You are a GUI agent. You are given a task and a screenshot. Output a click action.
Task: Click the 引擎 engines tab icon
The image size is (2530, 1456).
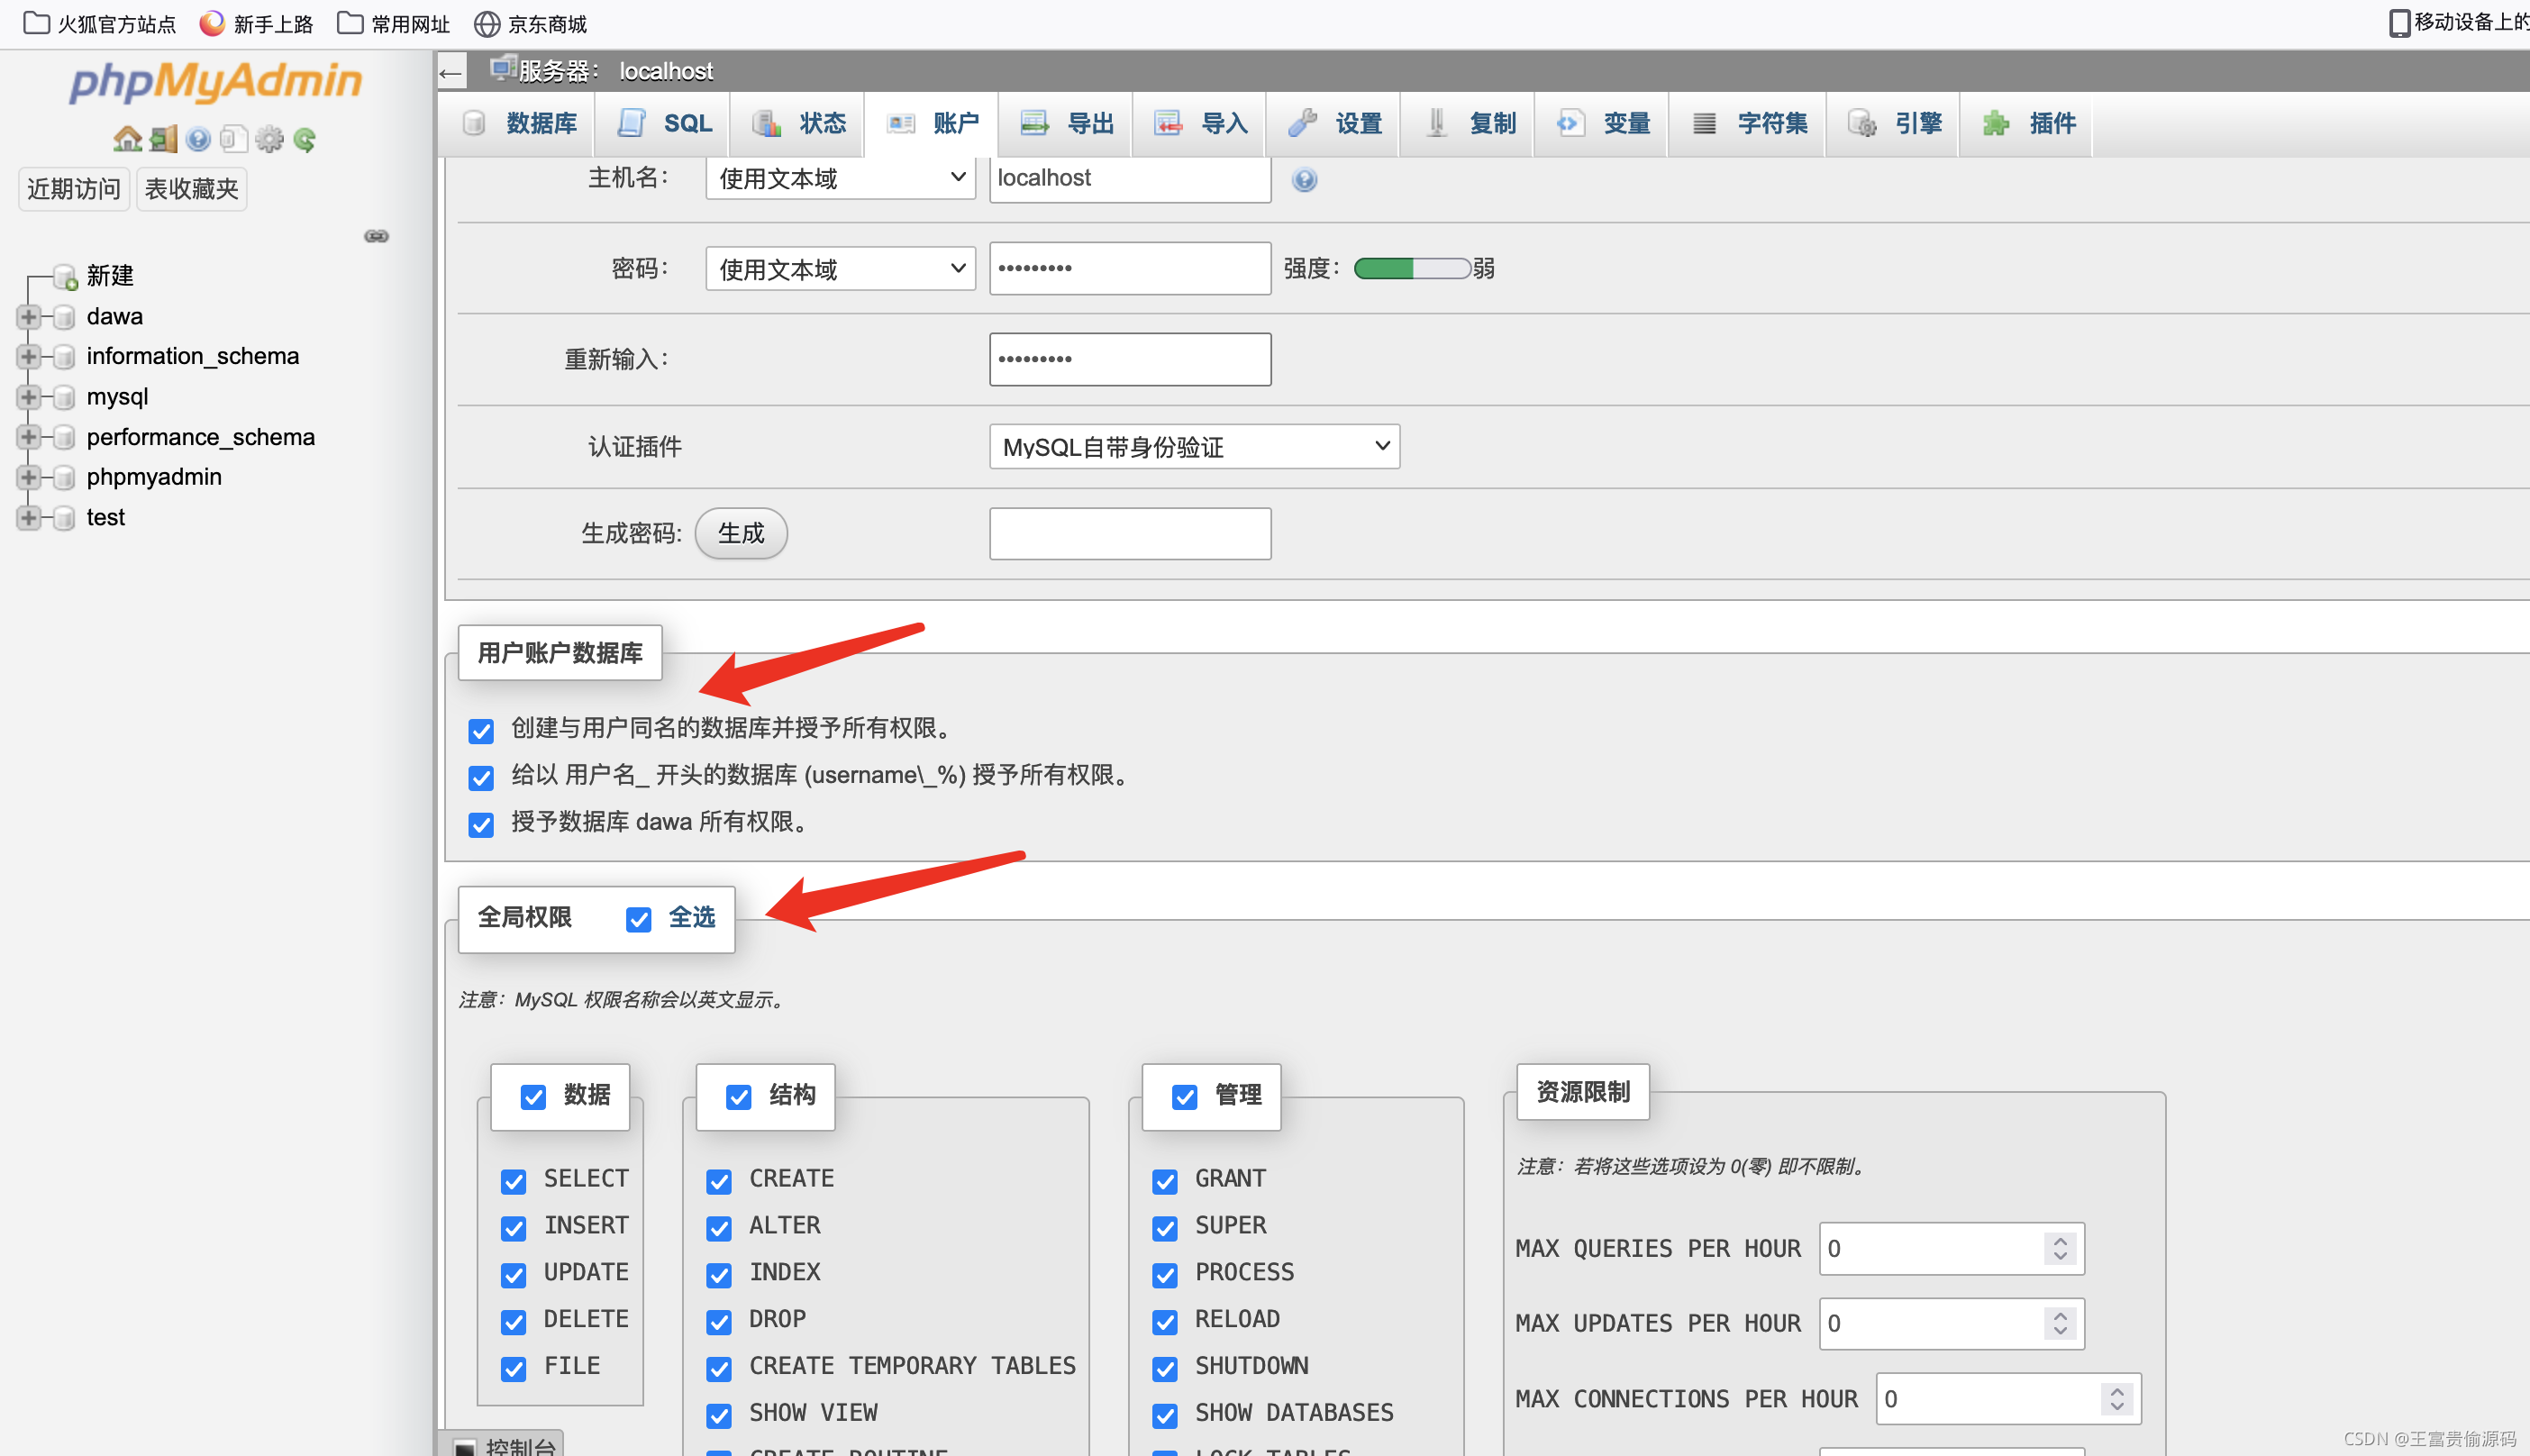pos(1862,123)
